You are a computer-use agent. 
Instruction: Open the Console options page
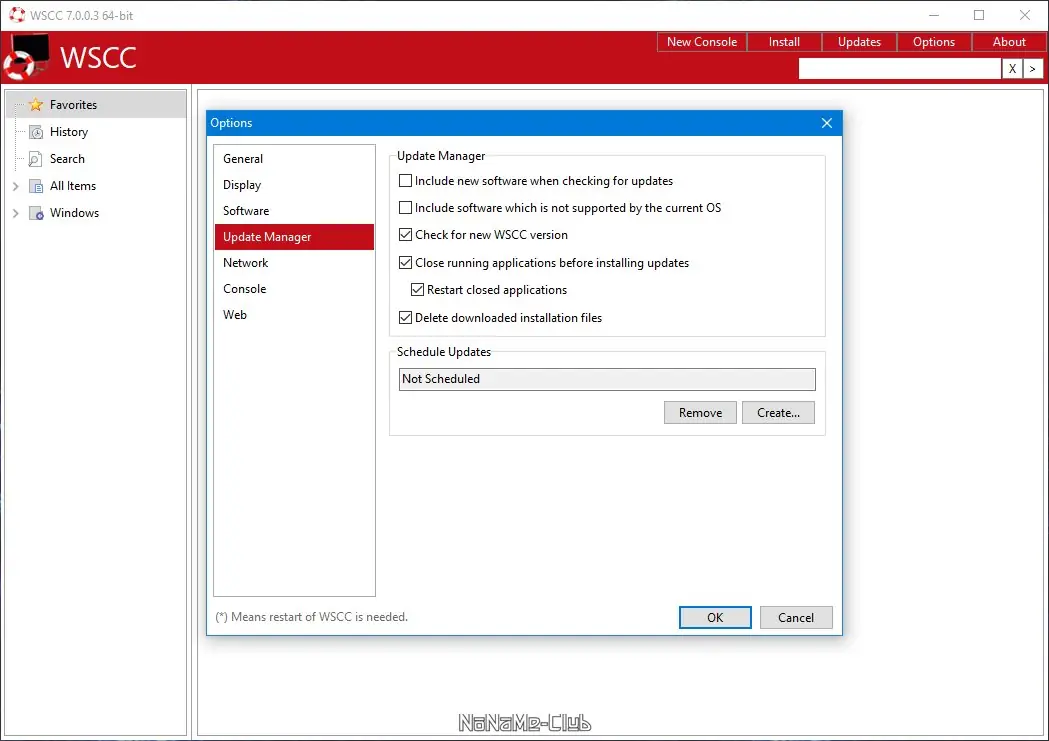(294, 289)
